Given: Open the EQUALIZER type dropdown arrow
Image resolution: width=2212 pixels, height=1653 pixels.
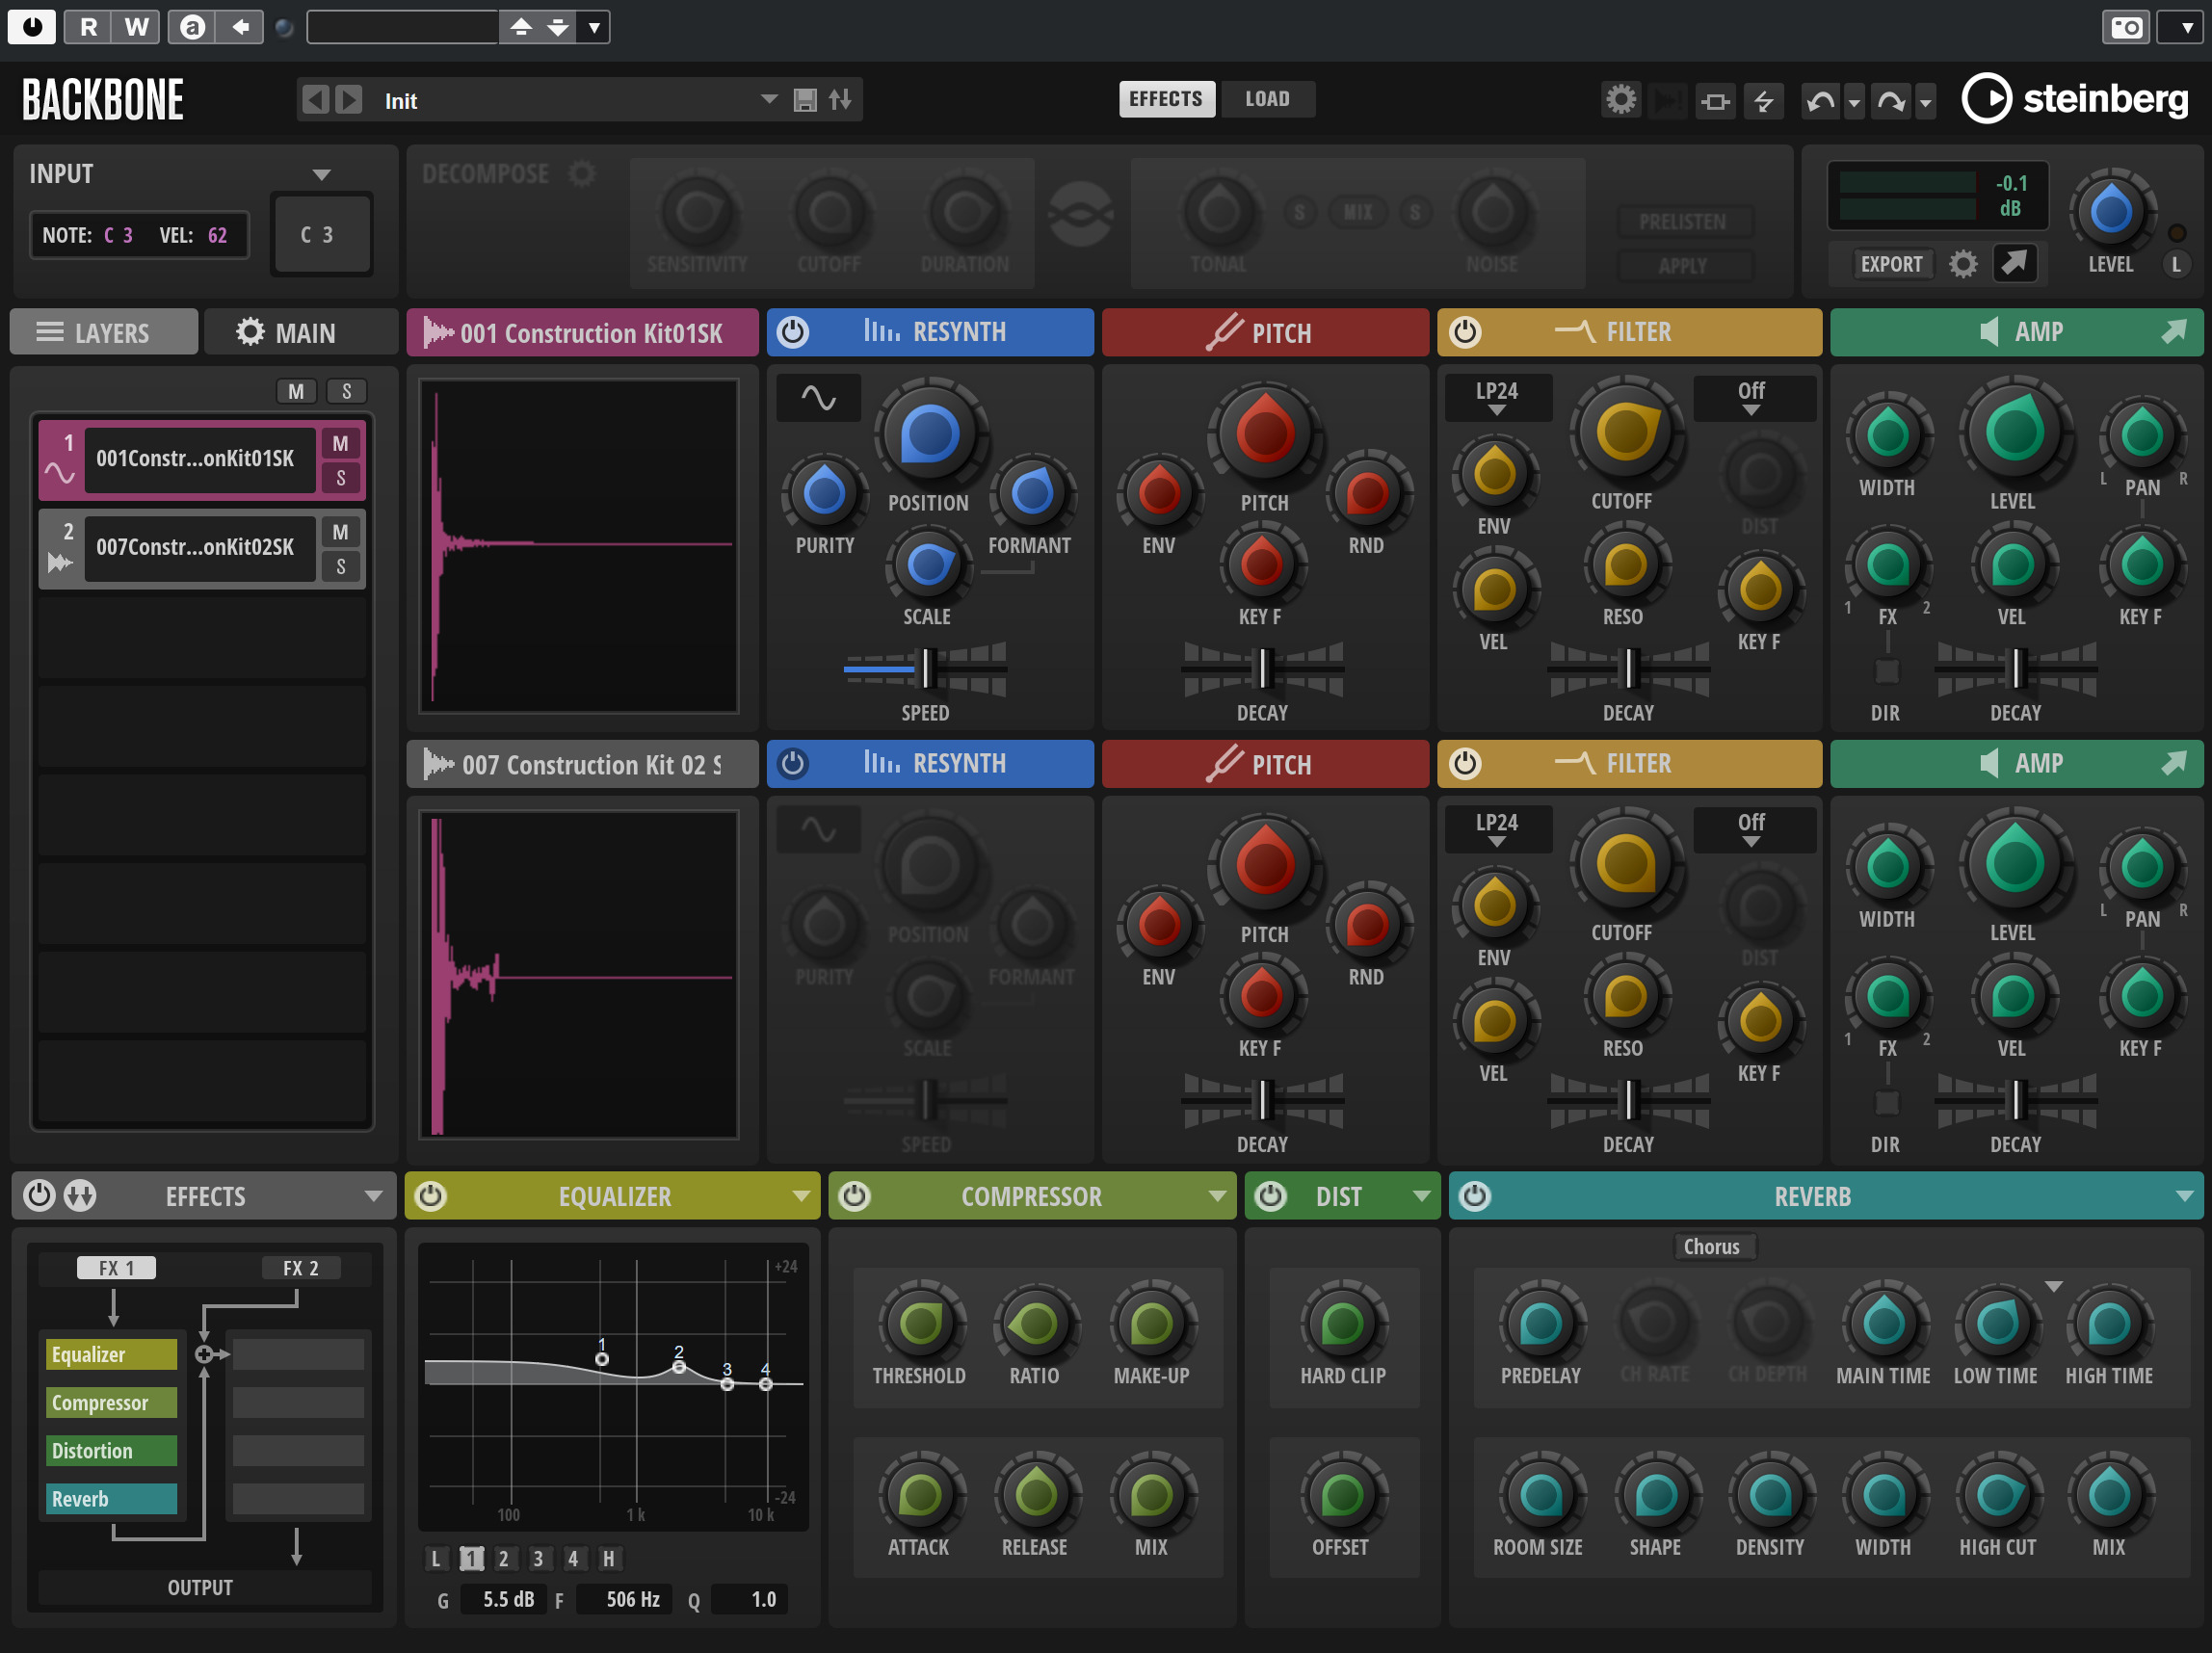Looking at the screenshot, I should [x=801, y=1196].
